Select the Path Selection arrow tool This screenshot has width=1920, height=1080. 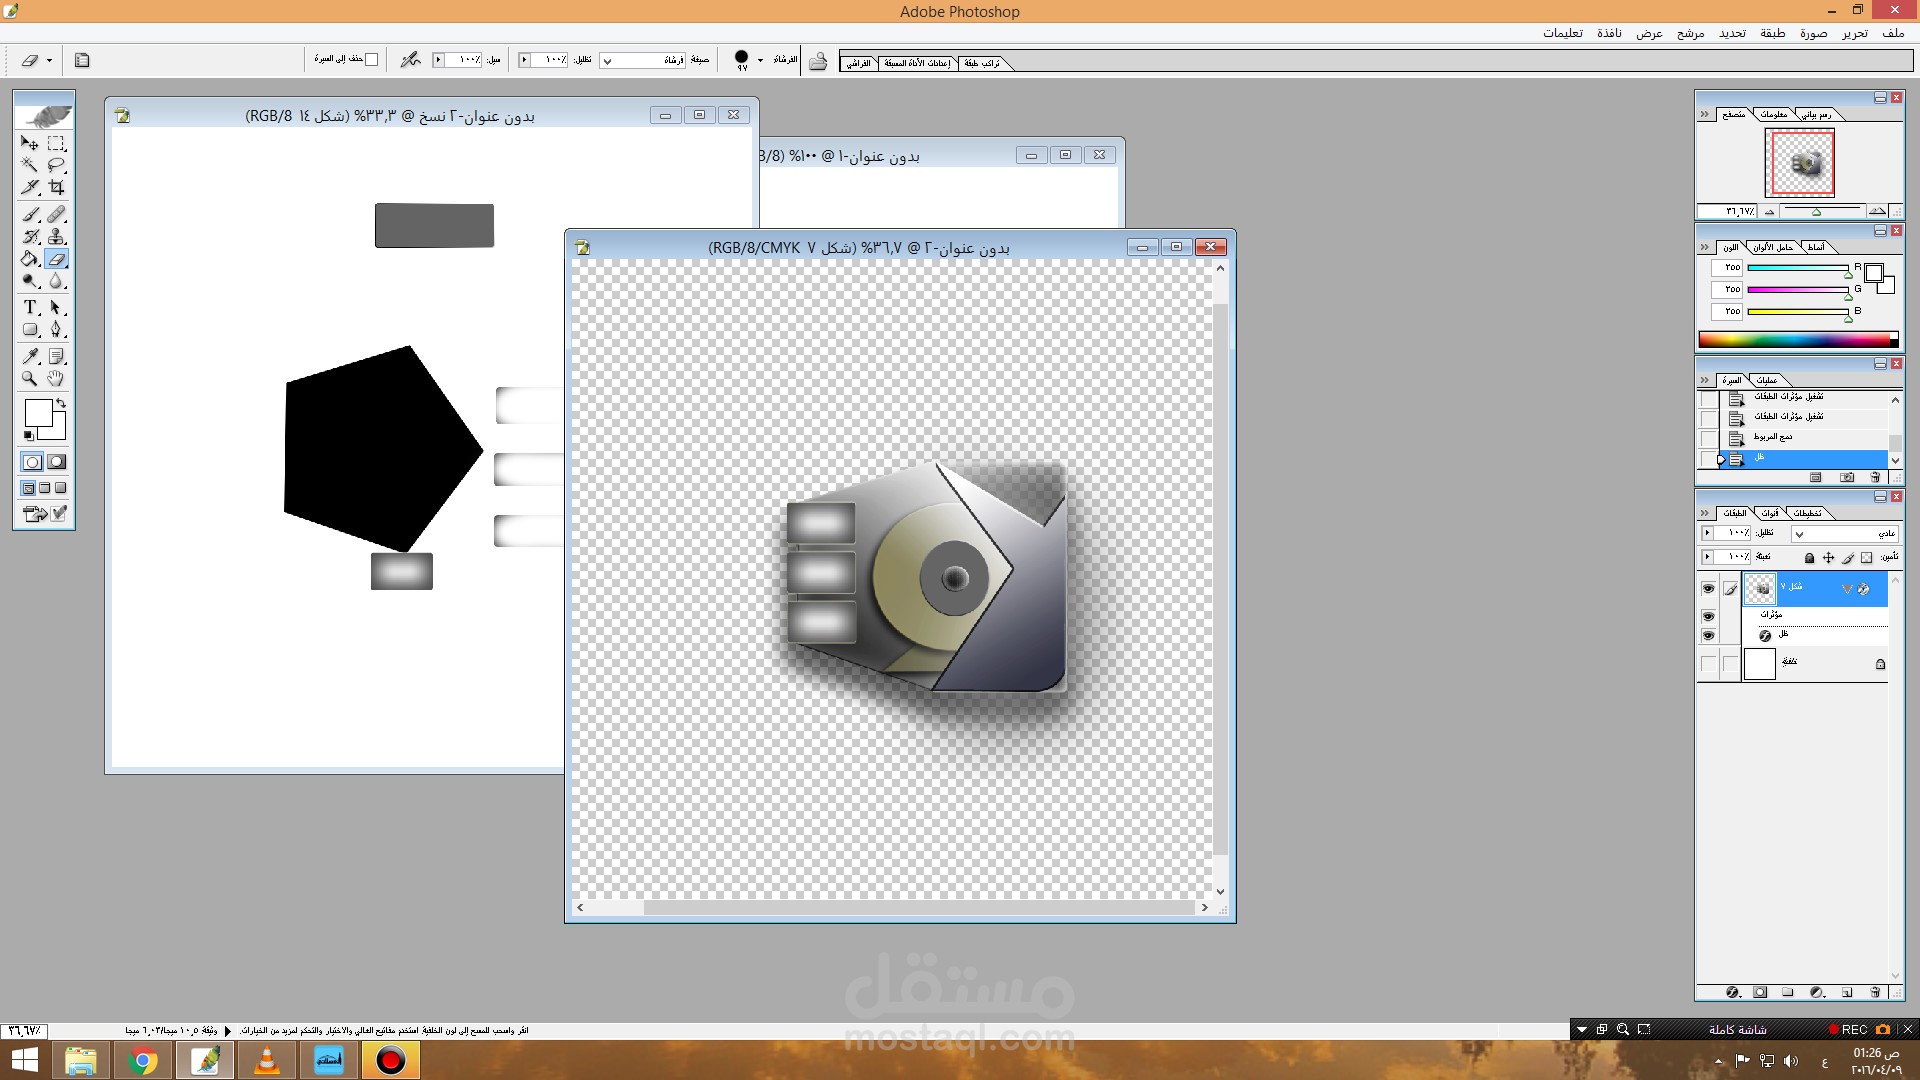(x=57, y=307)
